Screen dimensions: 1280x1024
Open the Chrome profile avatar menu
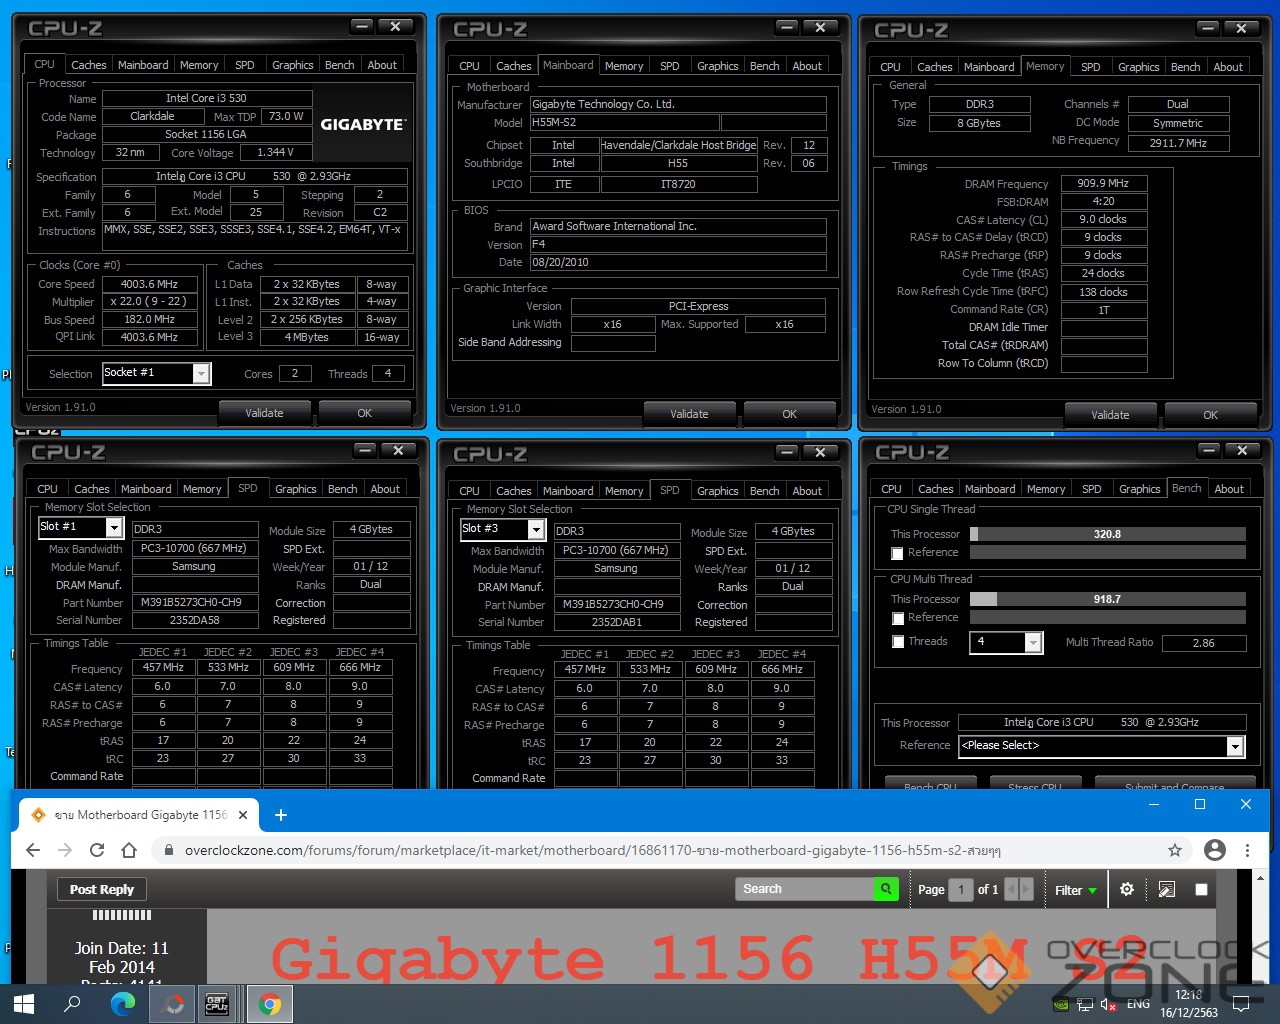[x=1215, y=850]
